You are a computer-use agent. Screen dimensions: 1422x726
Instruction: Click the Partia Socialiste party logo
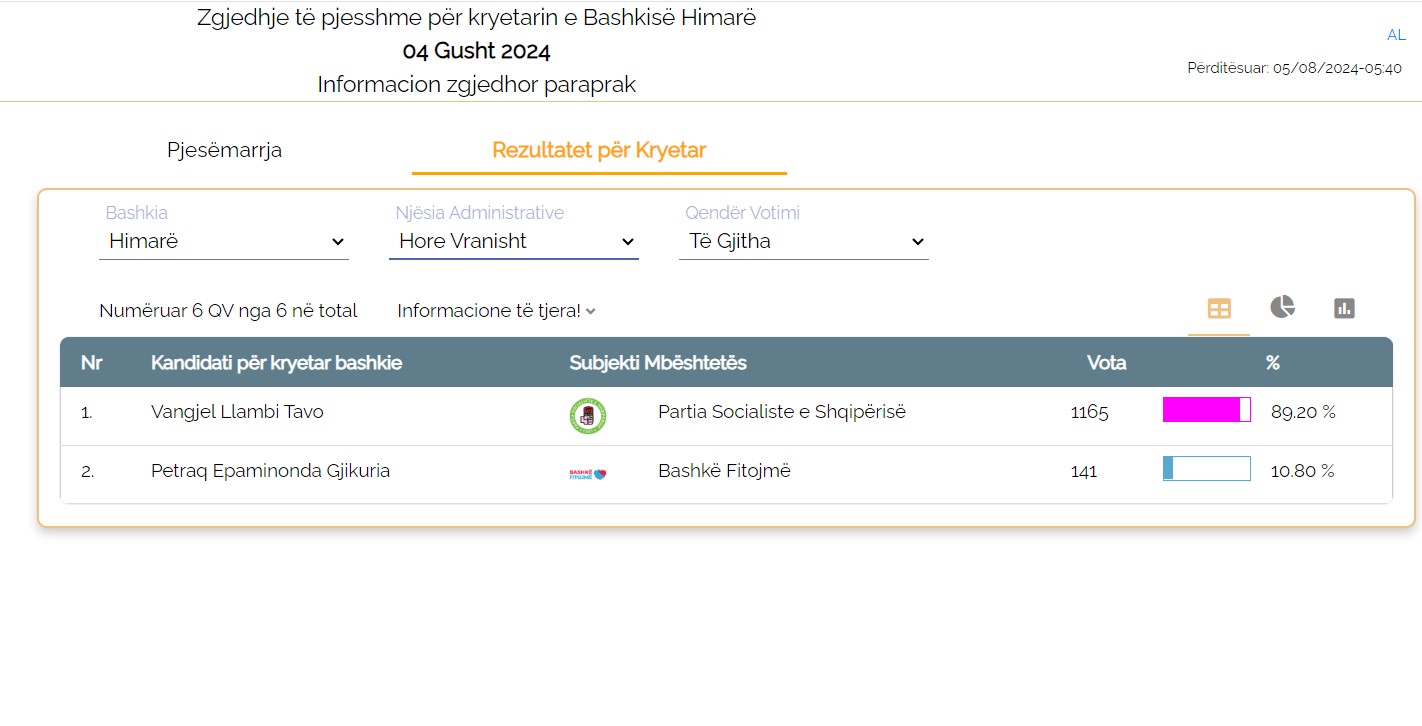pos(587,415)
